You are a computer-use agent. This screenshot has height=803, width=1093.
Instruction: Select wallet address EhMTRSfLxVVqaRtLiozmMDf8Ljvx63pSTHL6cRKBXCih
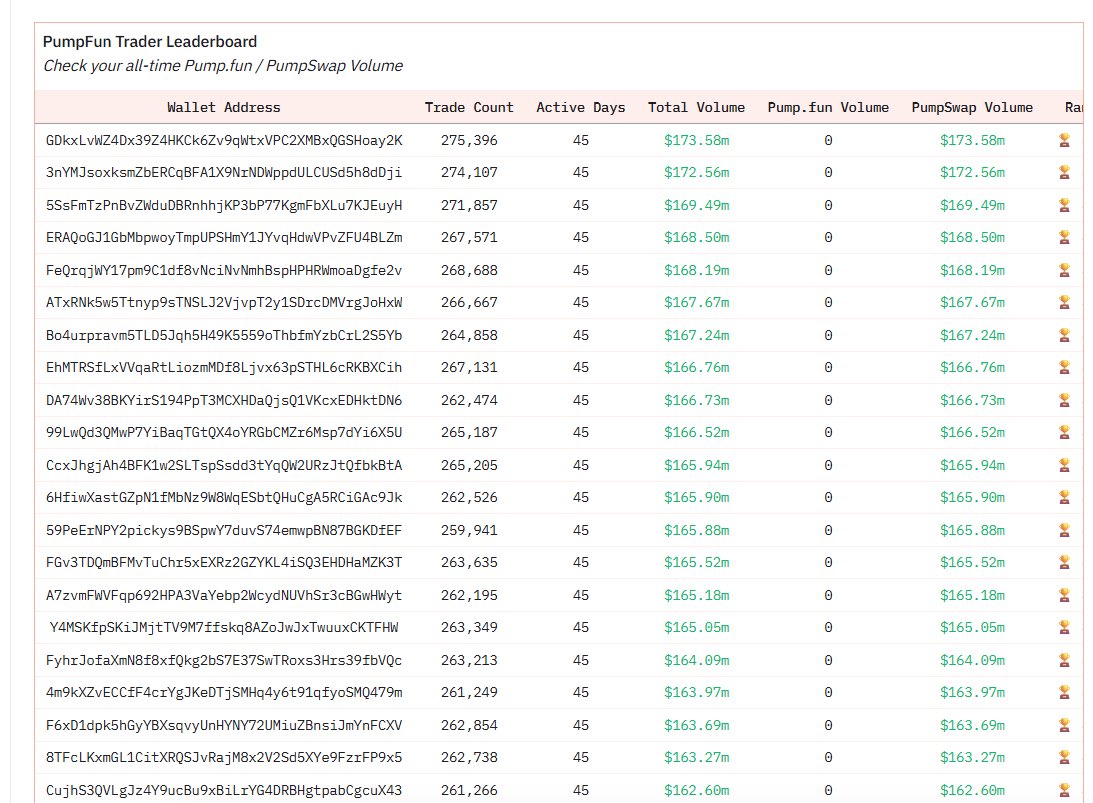pyautogui.click(x=224, y=367)
